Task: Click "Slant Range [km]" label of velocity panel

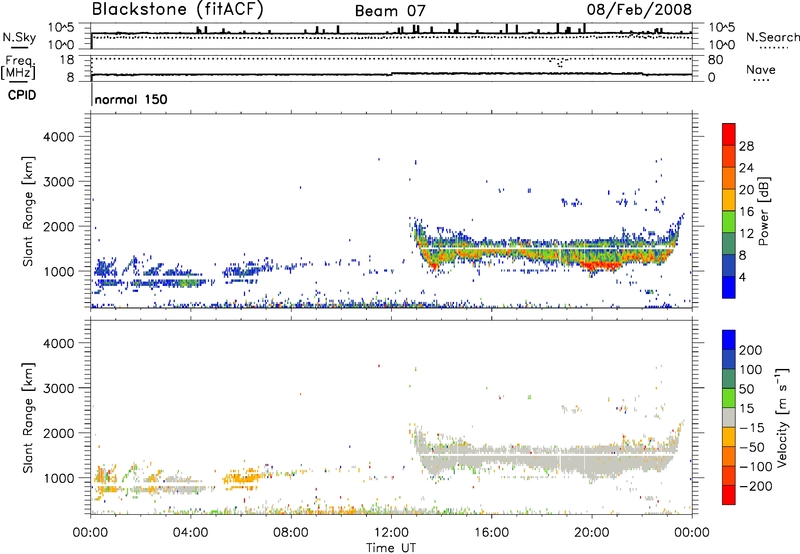Action: click(x=28, y=418)
